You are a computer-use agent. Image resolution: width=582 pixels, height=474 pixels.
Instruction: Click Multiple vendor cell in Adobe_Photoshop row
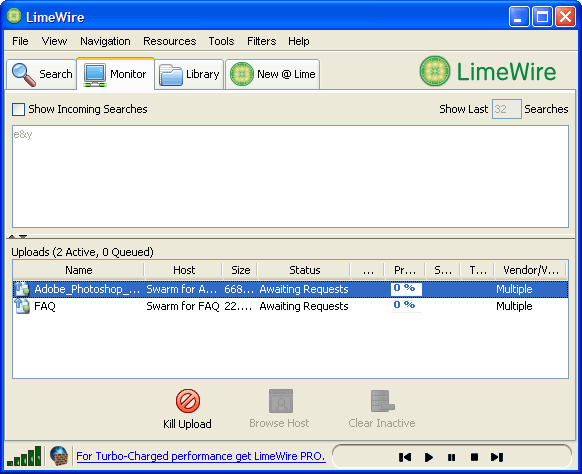(514, 289)
